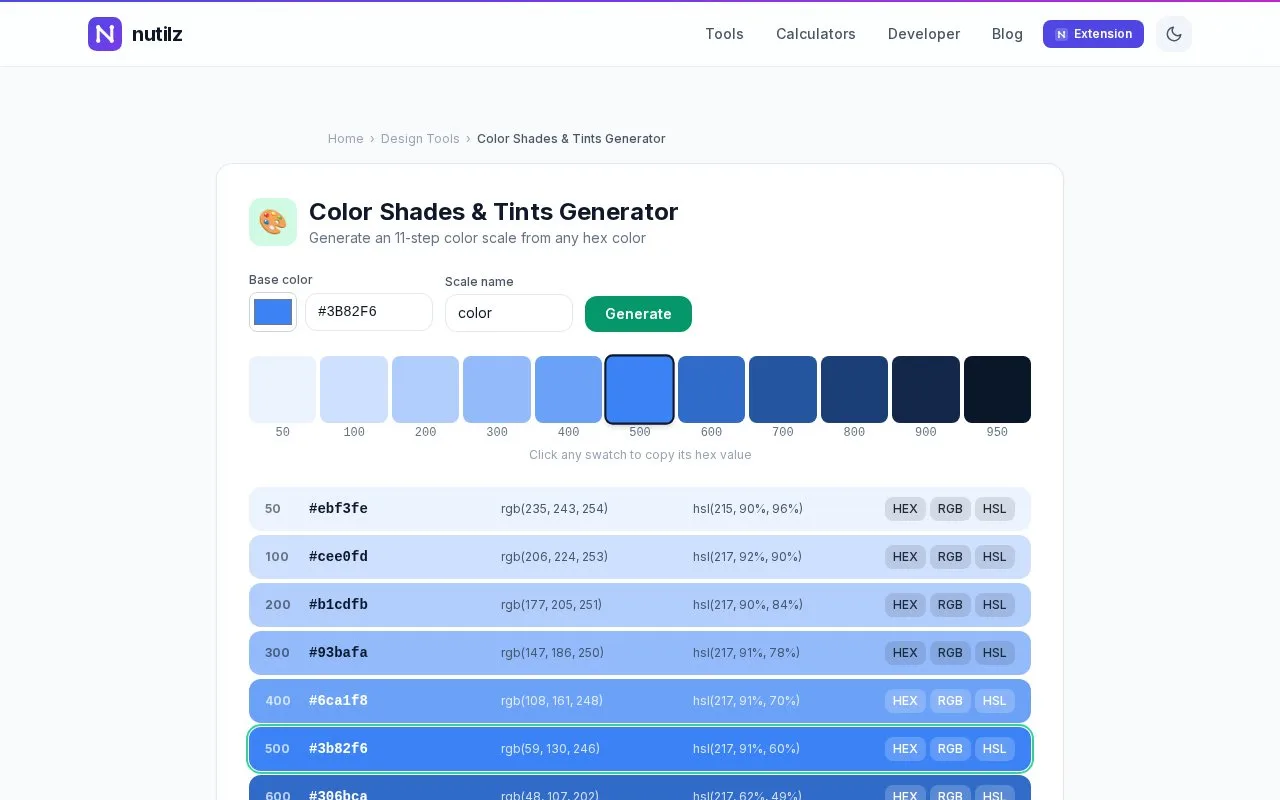Click HEX button in the #3b82f6 row

click(x=905, y=749)
